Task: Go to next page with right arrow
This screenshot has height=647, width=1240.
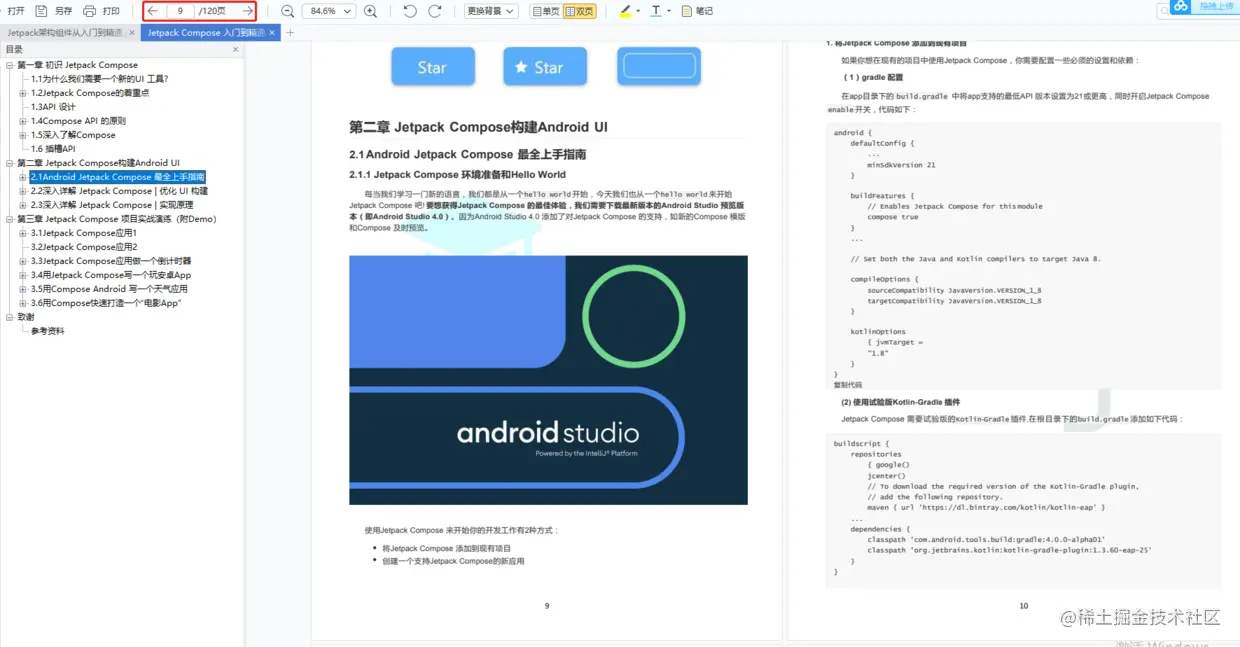Action: click(x=248, y=11)
